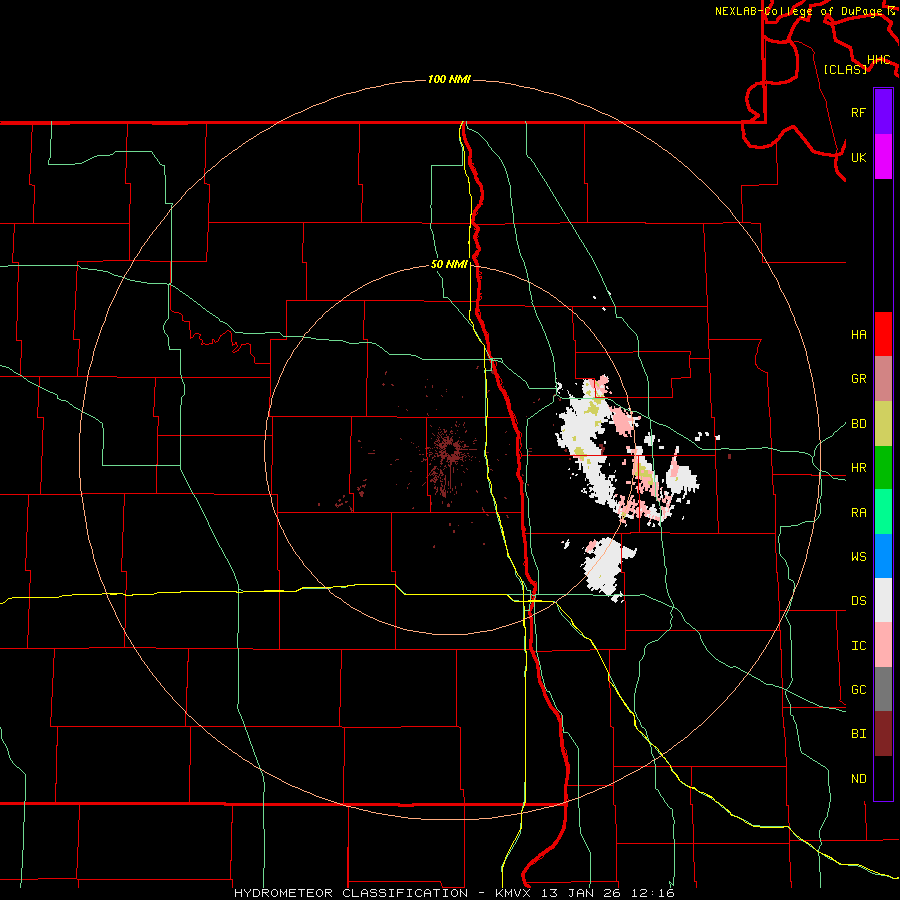Click the 'RA' legend label
The image size is (900, 900).
coord(858,513)
